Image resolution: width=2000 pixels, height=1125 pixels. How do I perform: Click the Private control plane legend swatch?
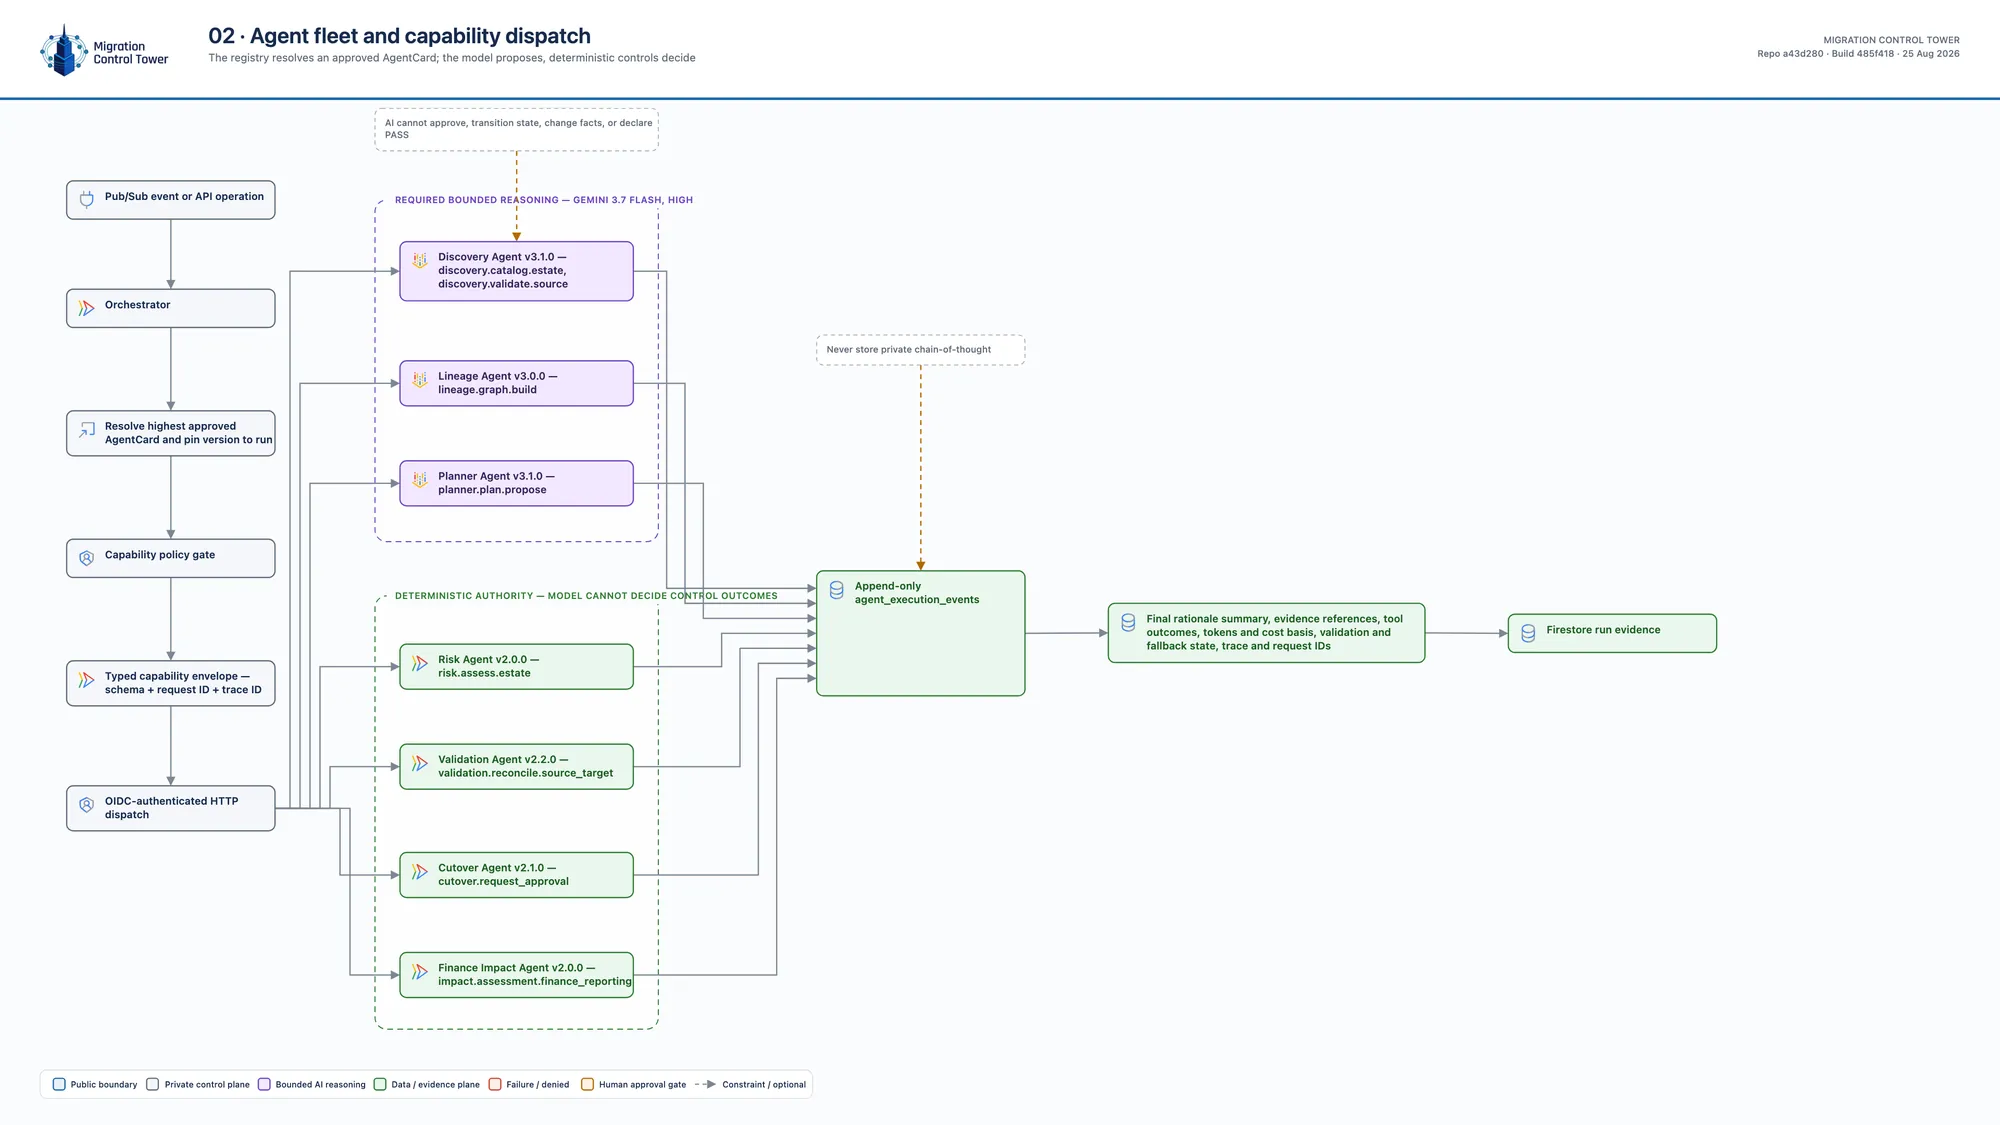153,1084
